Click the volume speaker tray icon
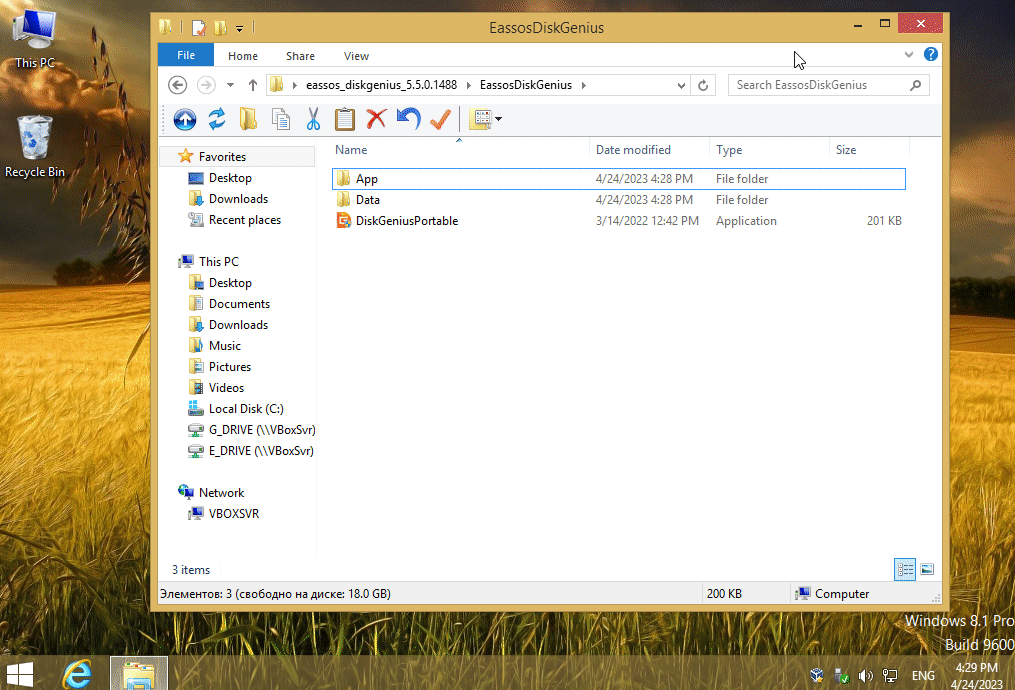The height and width of the screenshot is (690, 1015). [x=865, y=676]
